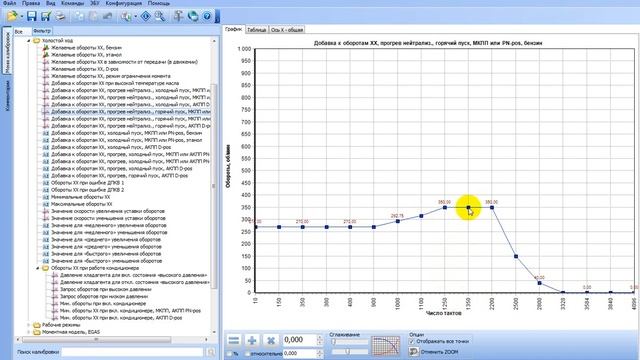Click the blue round help question icon
The image size is (640, 360).
point(207,16)
